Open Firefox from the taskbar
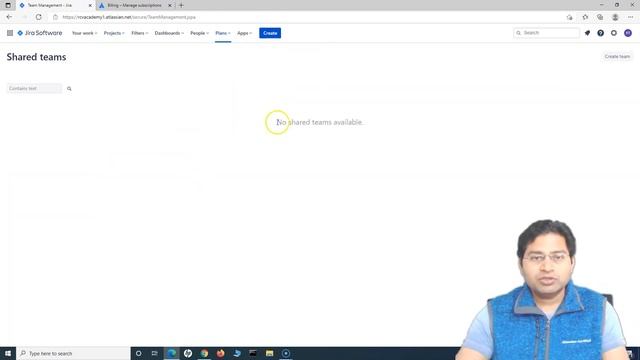The width and height of the screenshot is (640, 360). tap(220, 353)
